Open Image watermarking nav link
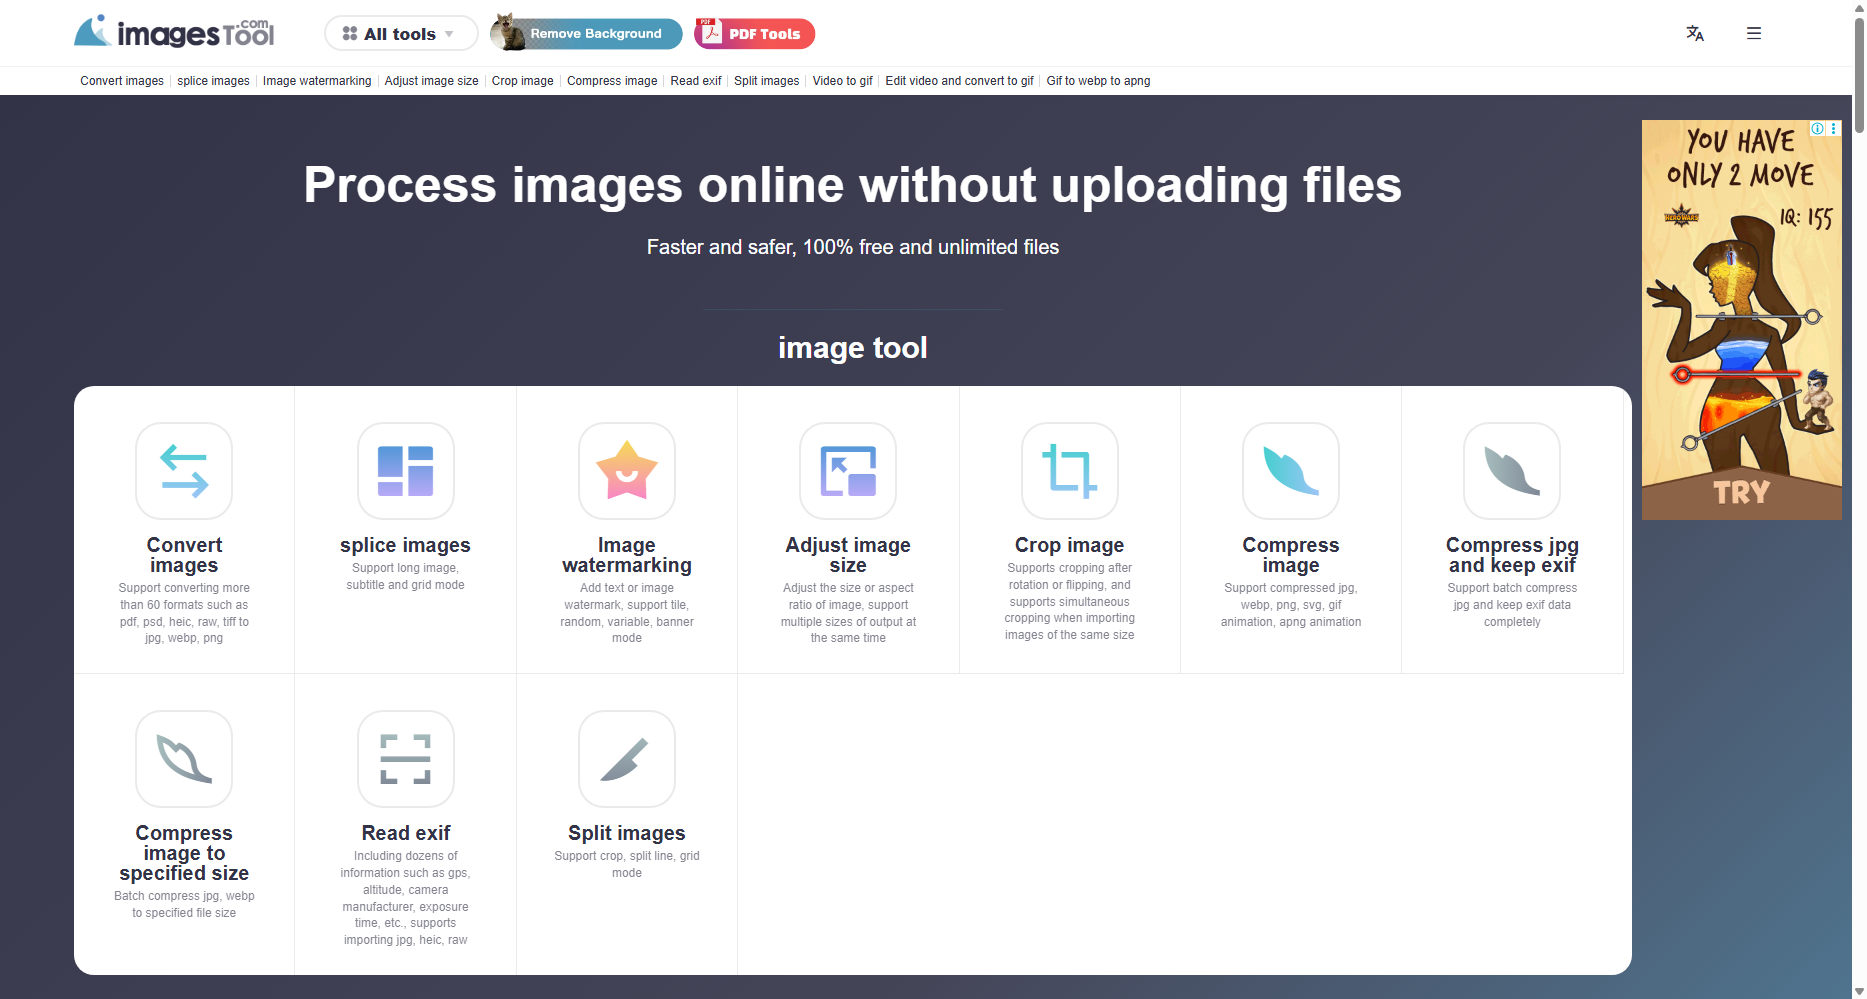 click(317, 81)
